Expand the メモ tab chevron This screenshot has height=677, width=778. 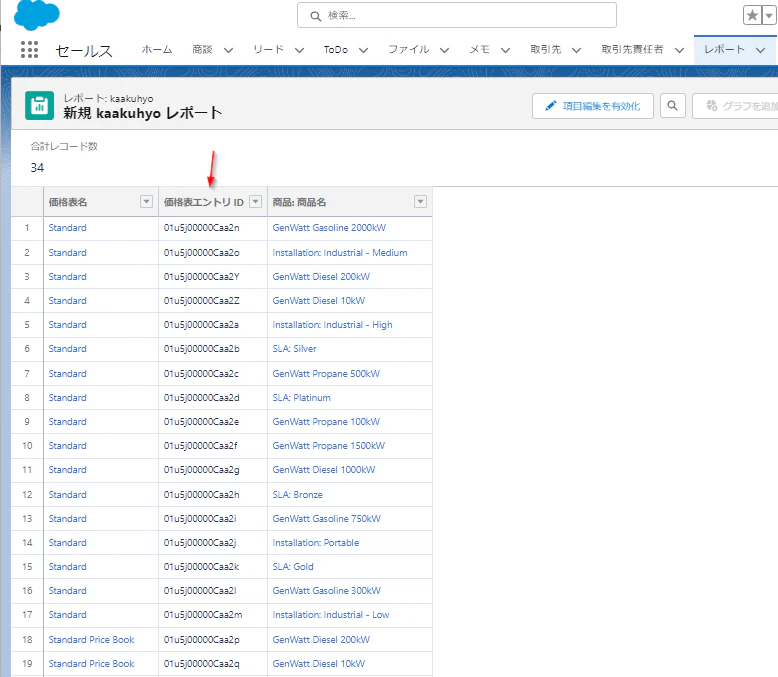pos(505,50)
